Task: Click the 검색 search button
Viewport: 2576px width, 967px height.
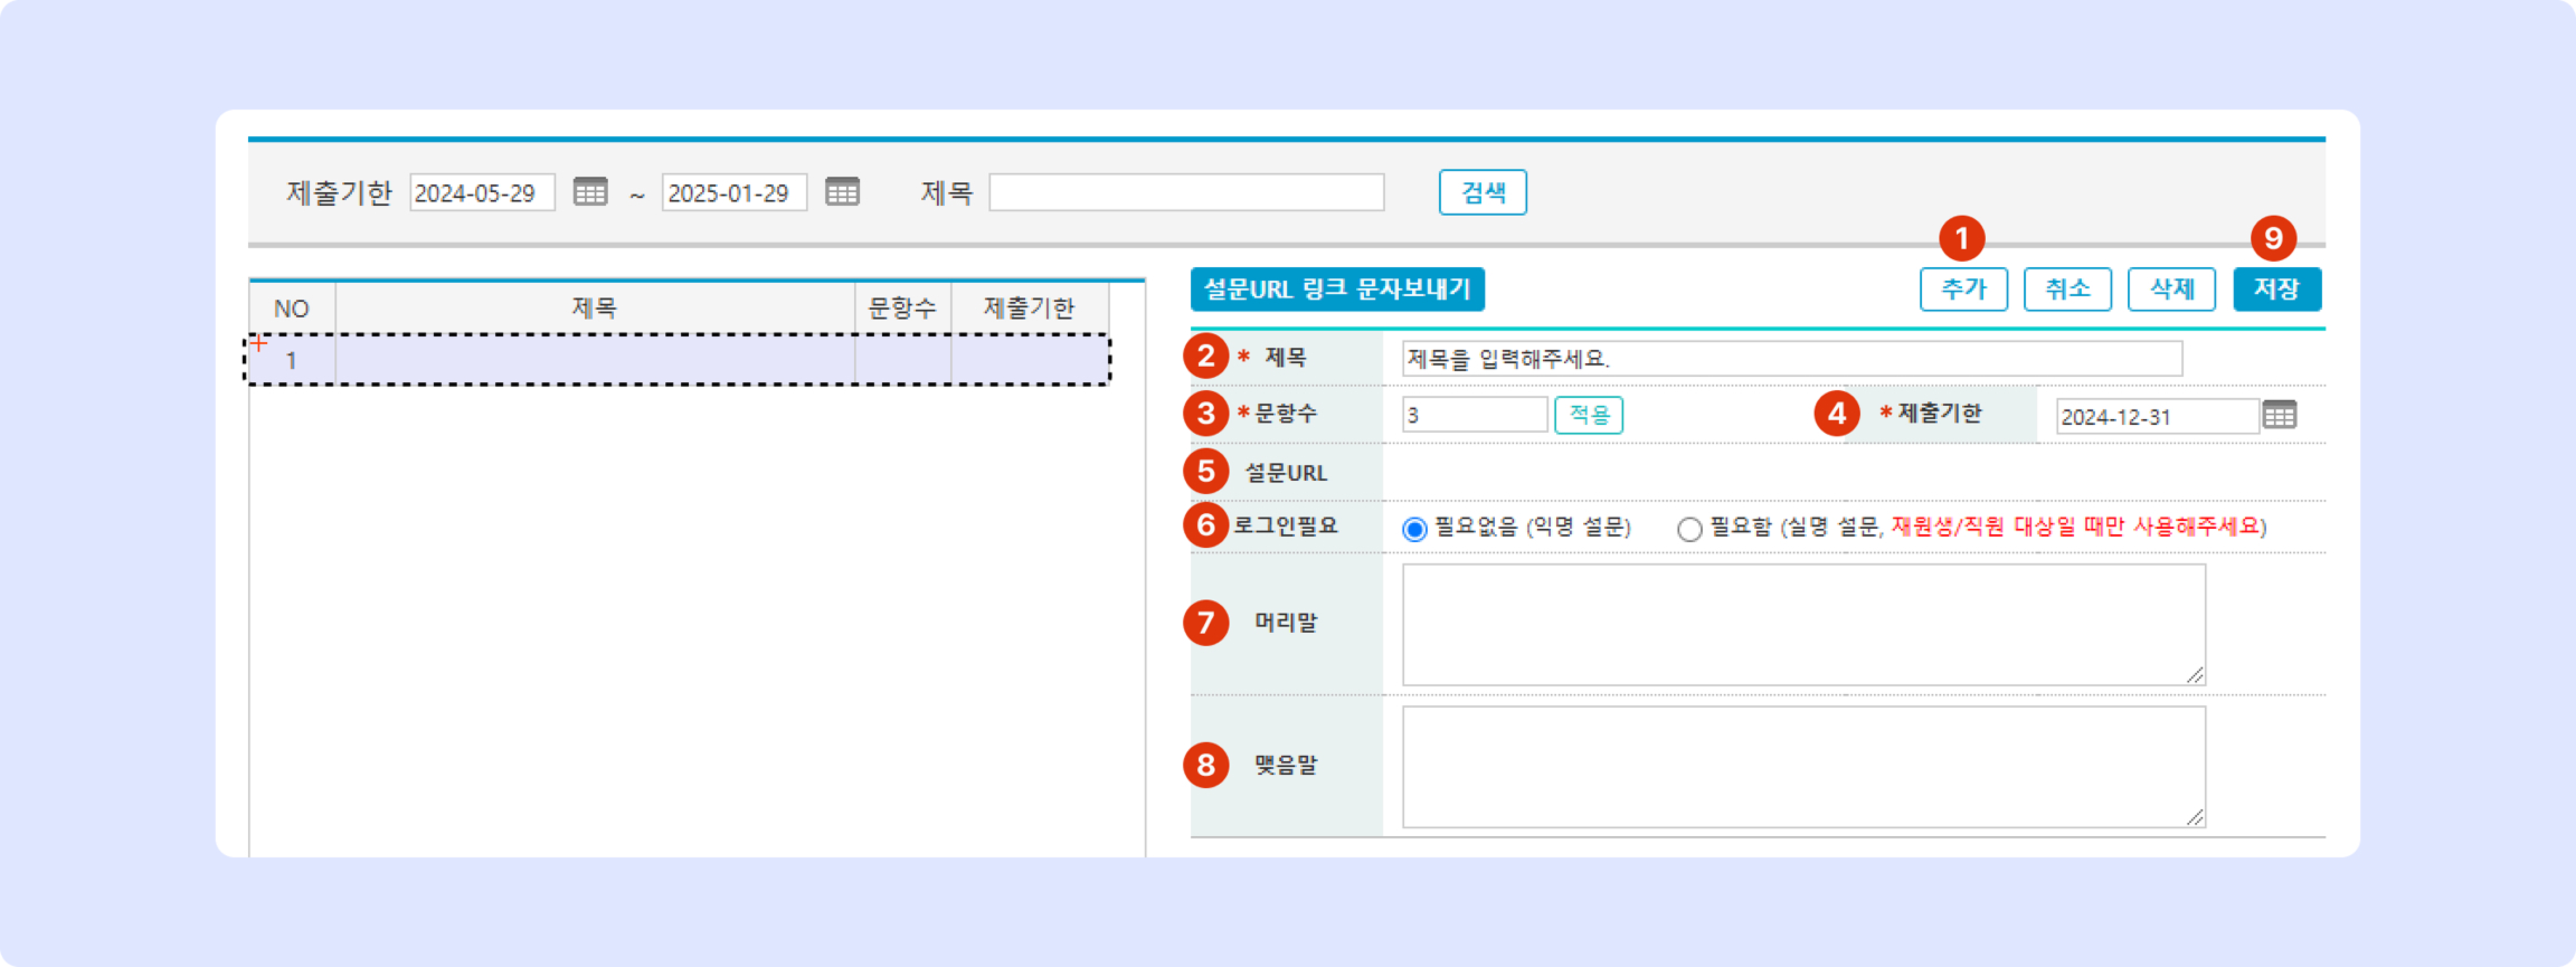Action: (x=1482, y=192)
